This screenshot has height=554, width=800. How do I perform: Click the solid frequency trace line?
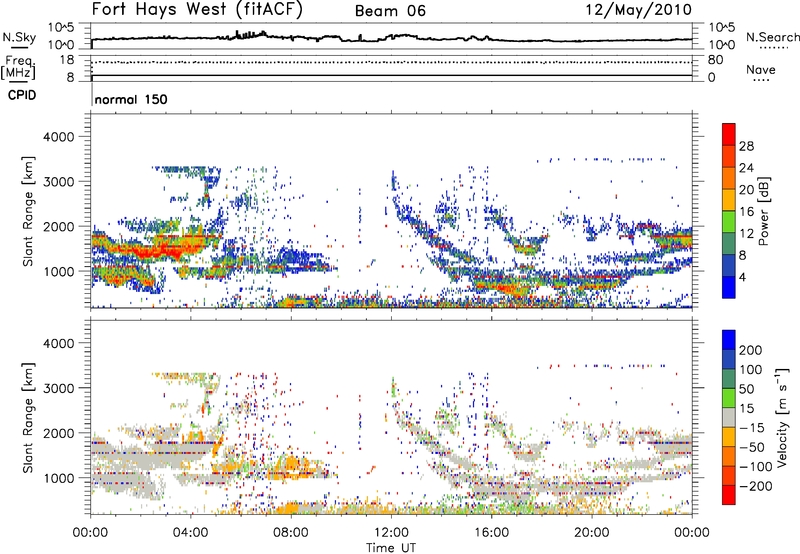coord(391,76)
